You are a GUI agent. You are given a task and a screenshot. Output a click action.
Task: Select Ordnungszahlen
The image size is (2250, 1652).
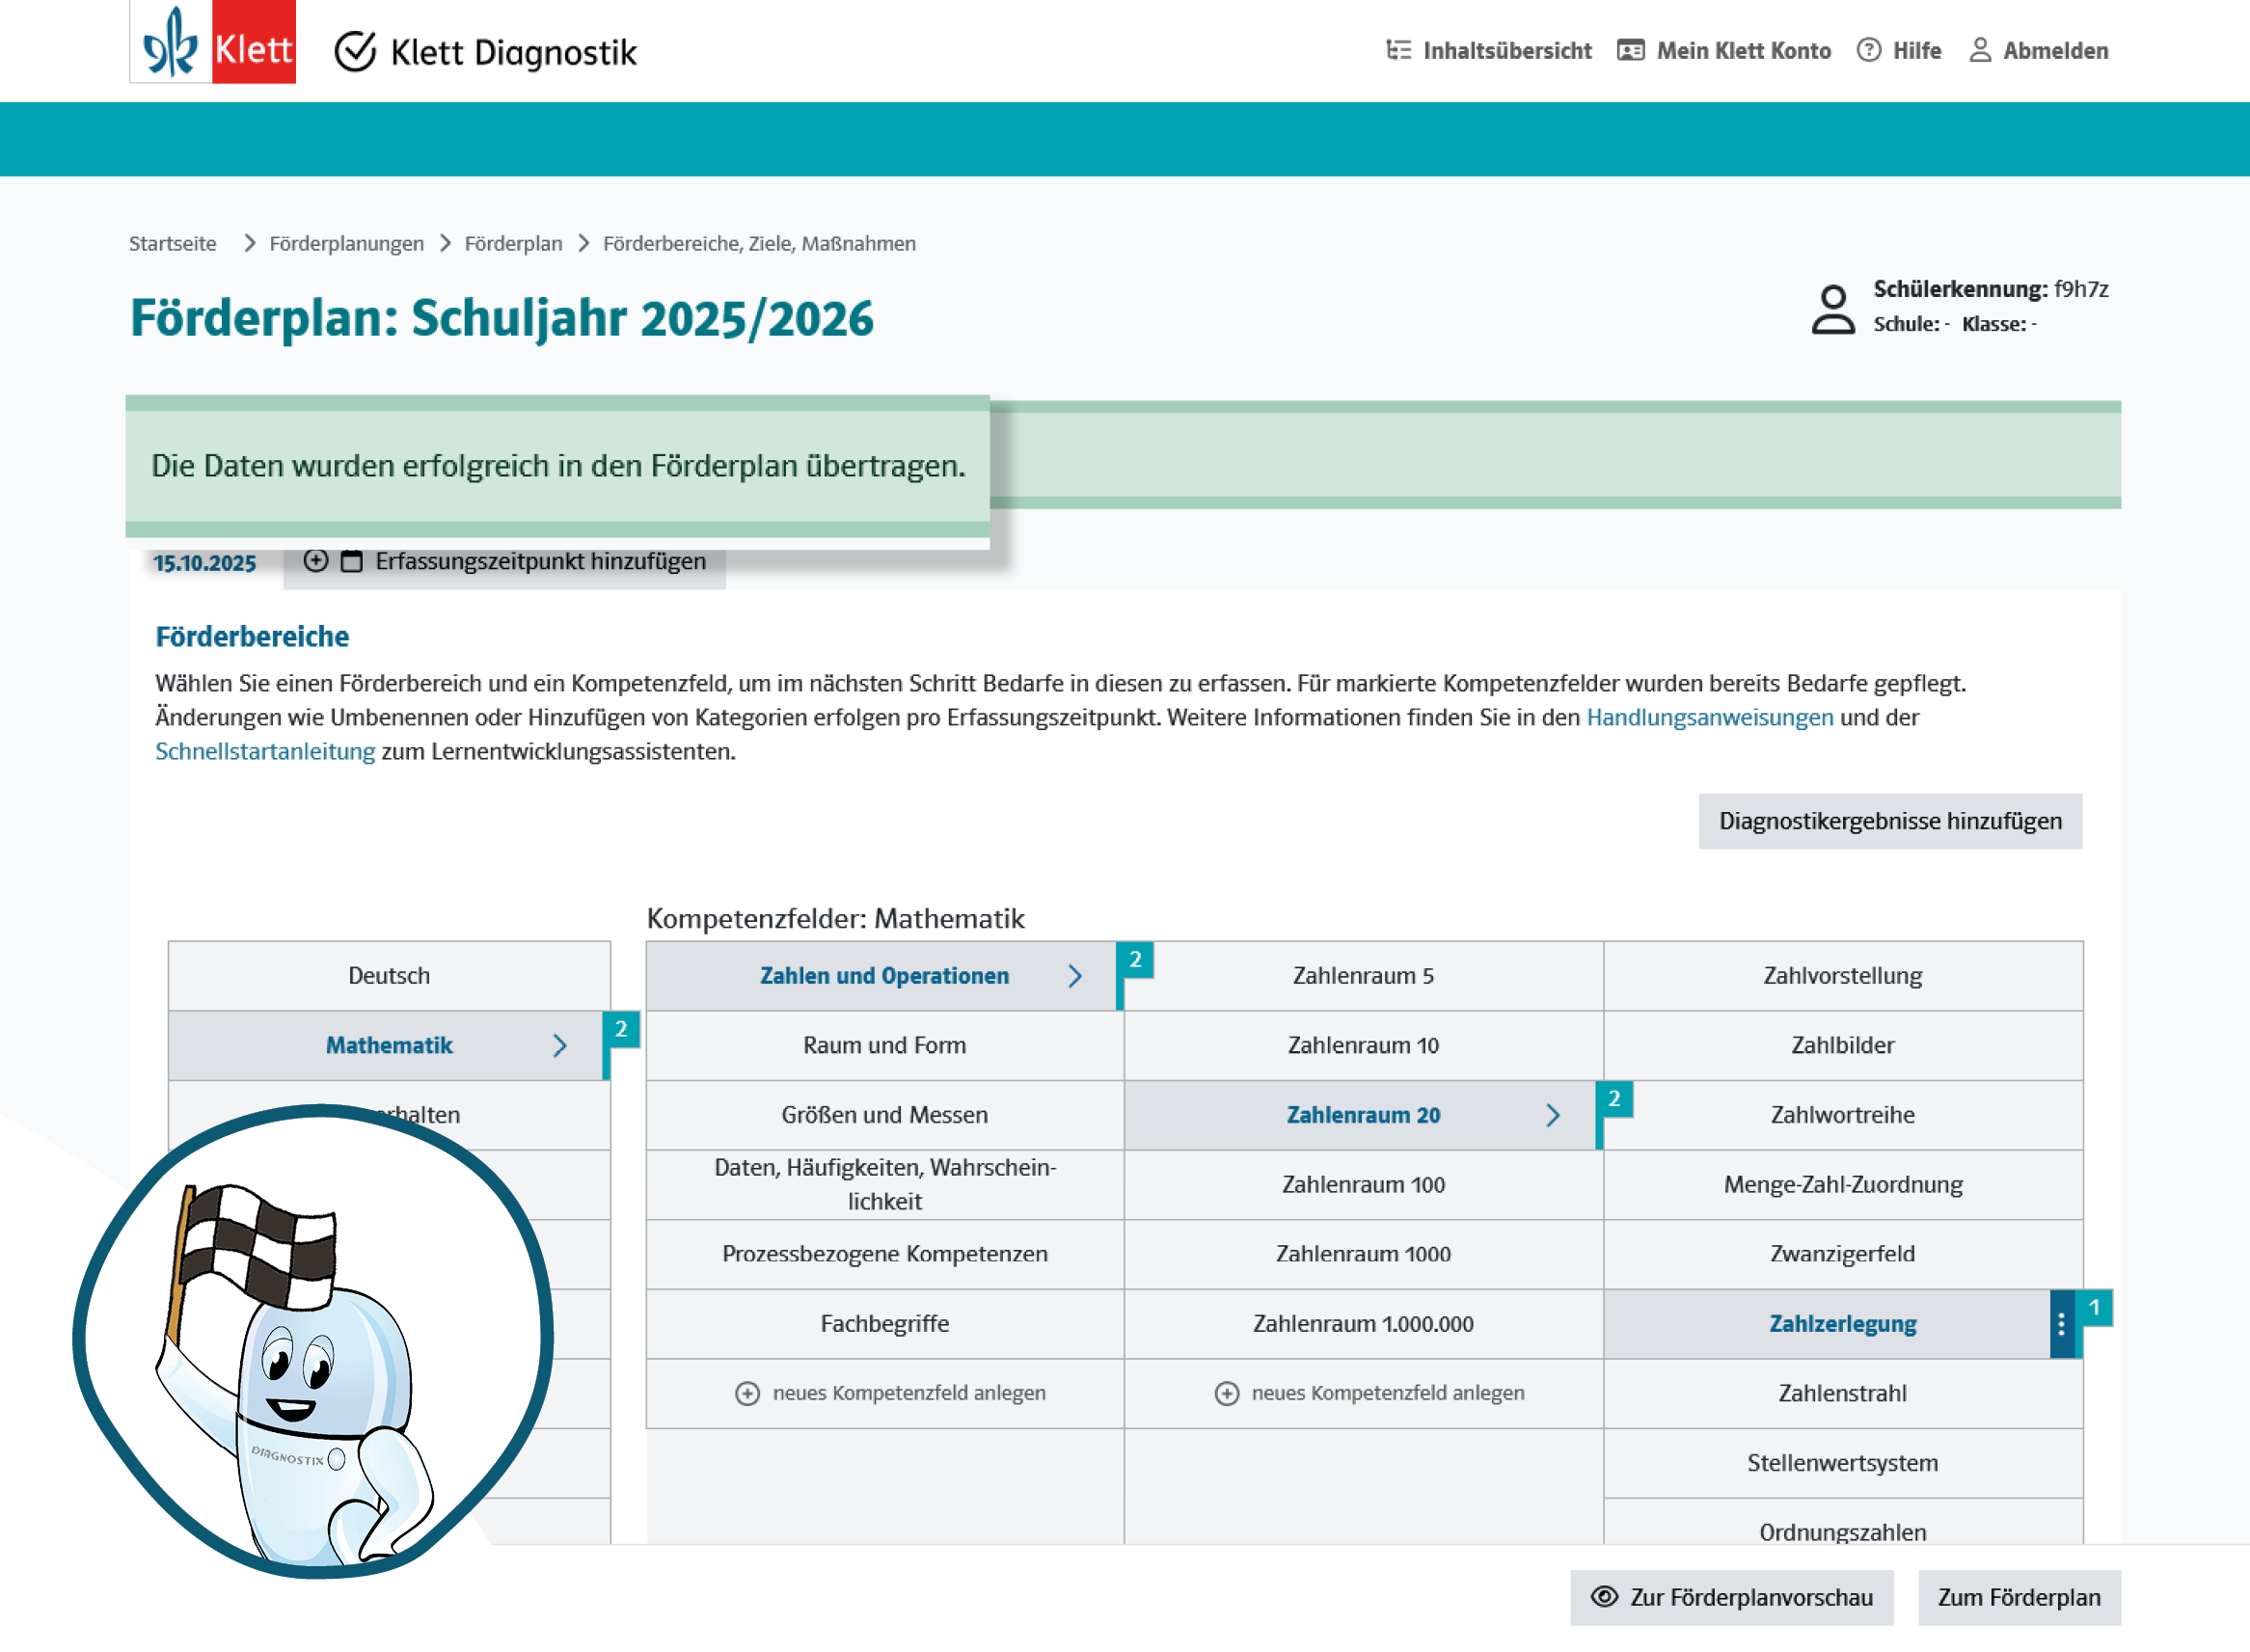pos(1843,1524)
